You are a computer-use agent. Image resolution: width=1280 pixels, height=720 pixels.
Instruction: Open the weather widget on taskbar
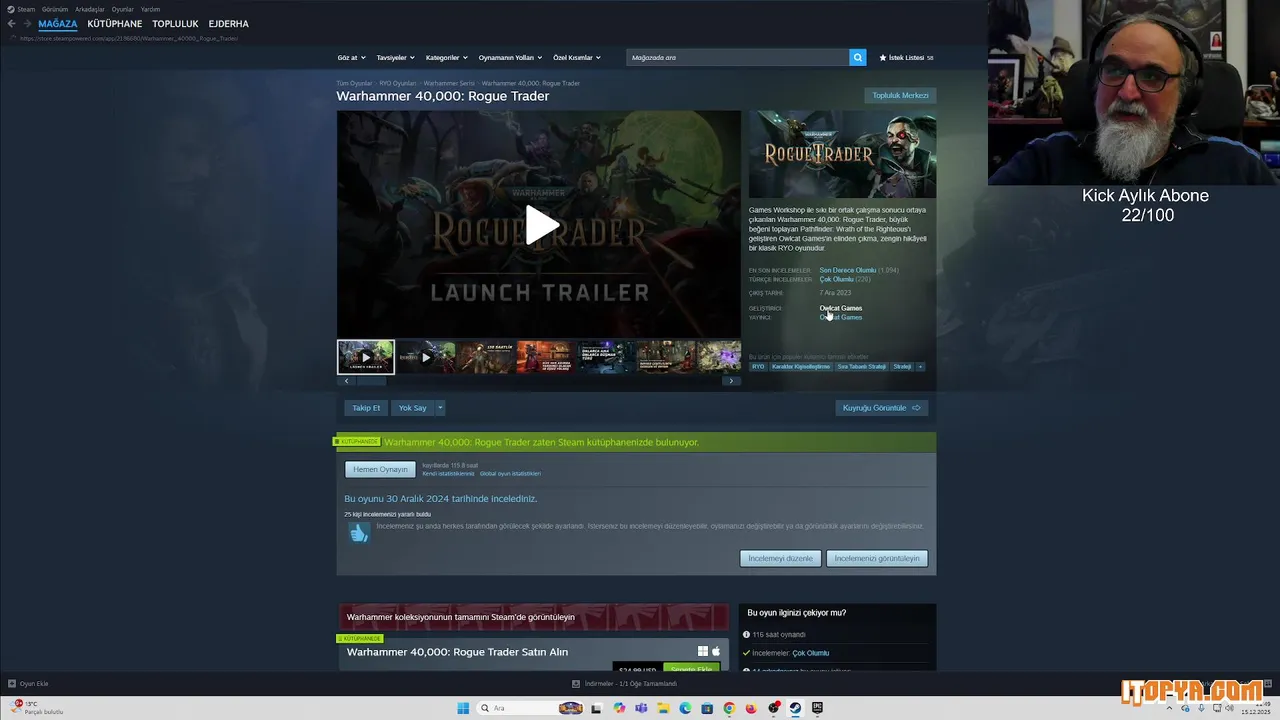click(38, 707)
